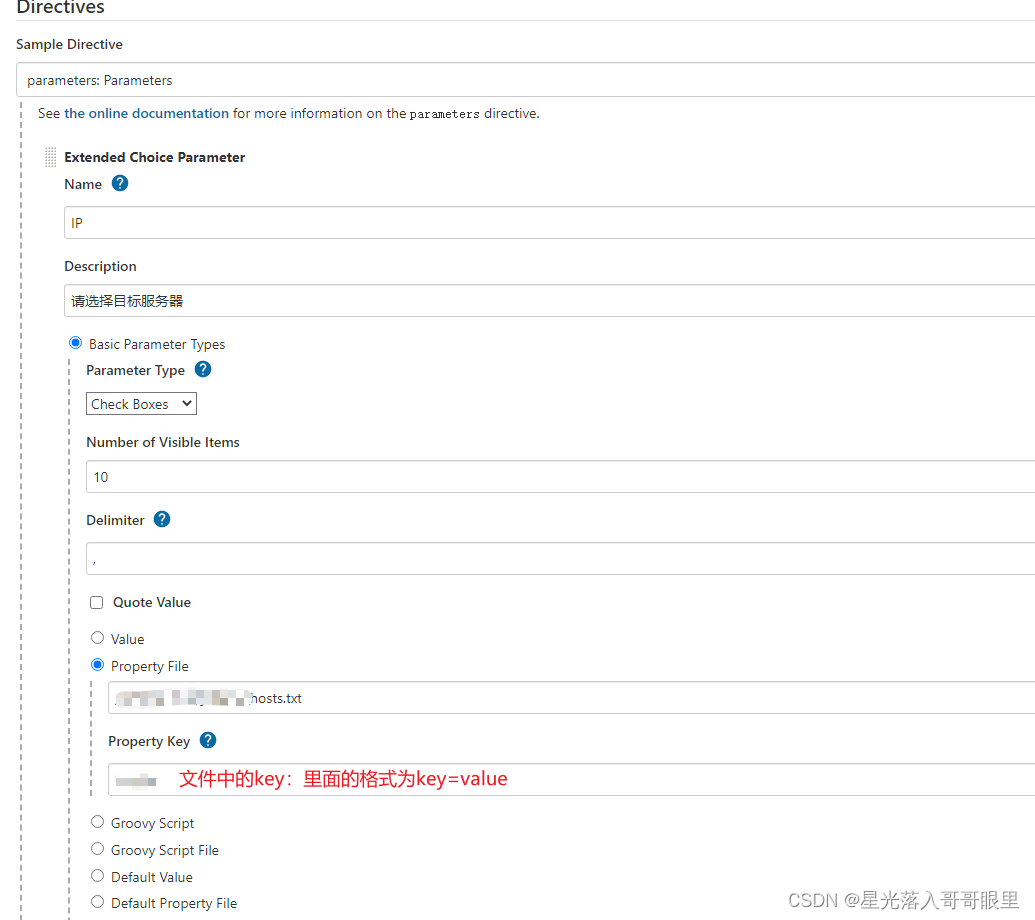1035x920 pixels.
Task: Click the Property Key help icon
Action: pyautogui.click(x=207, y=740)
